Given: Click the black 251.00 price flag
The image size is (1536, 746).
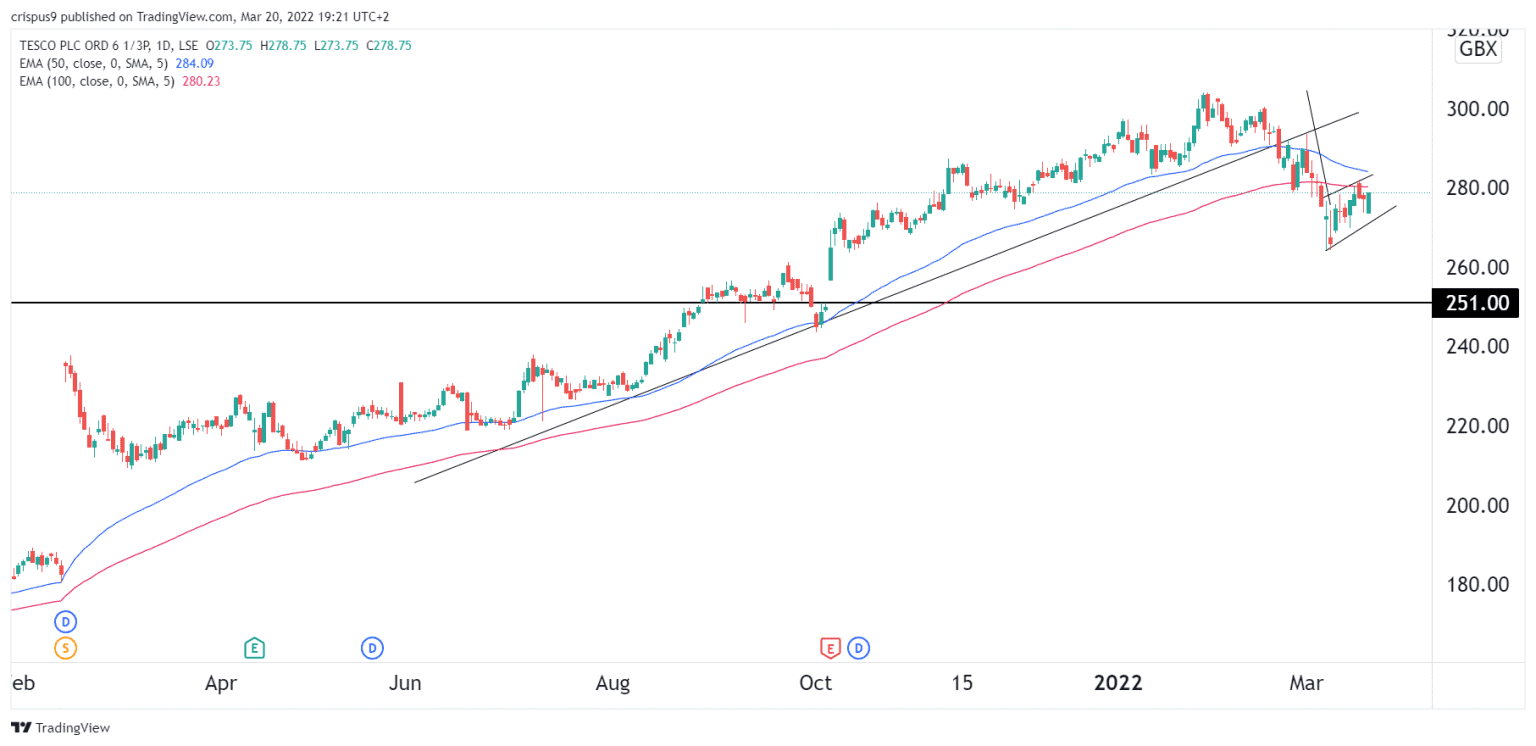Looking at the screenshot, I should (1475, 303).
